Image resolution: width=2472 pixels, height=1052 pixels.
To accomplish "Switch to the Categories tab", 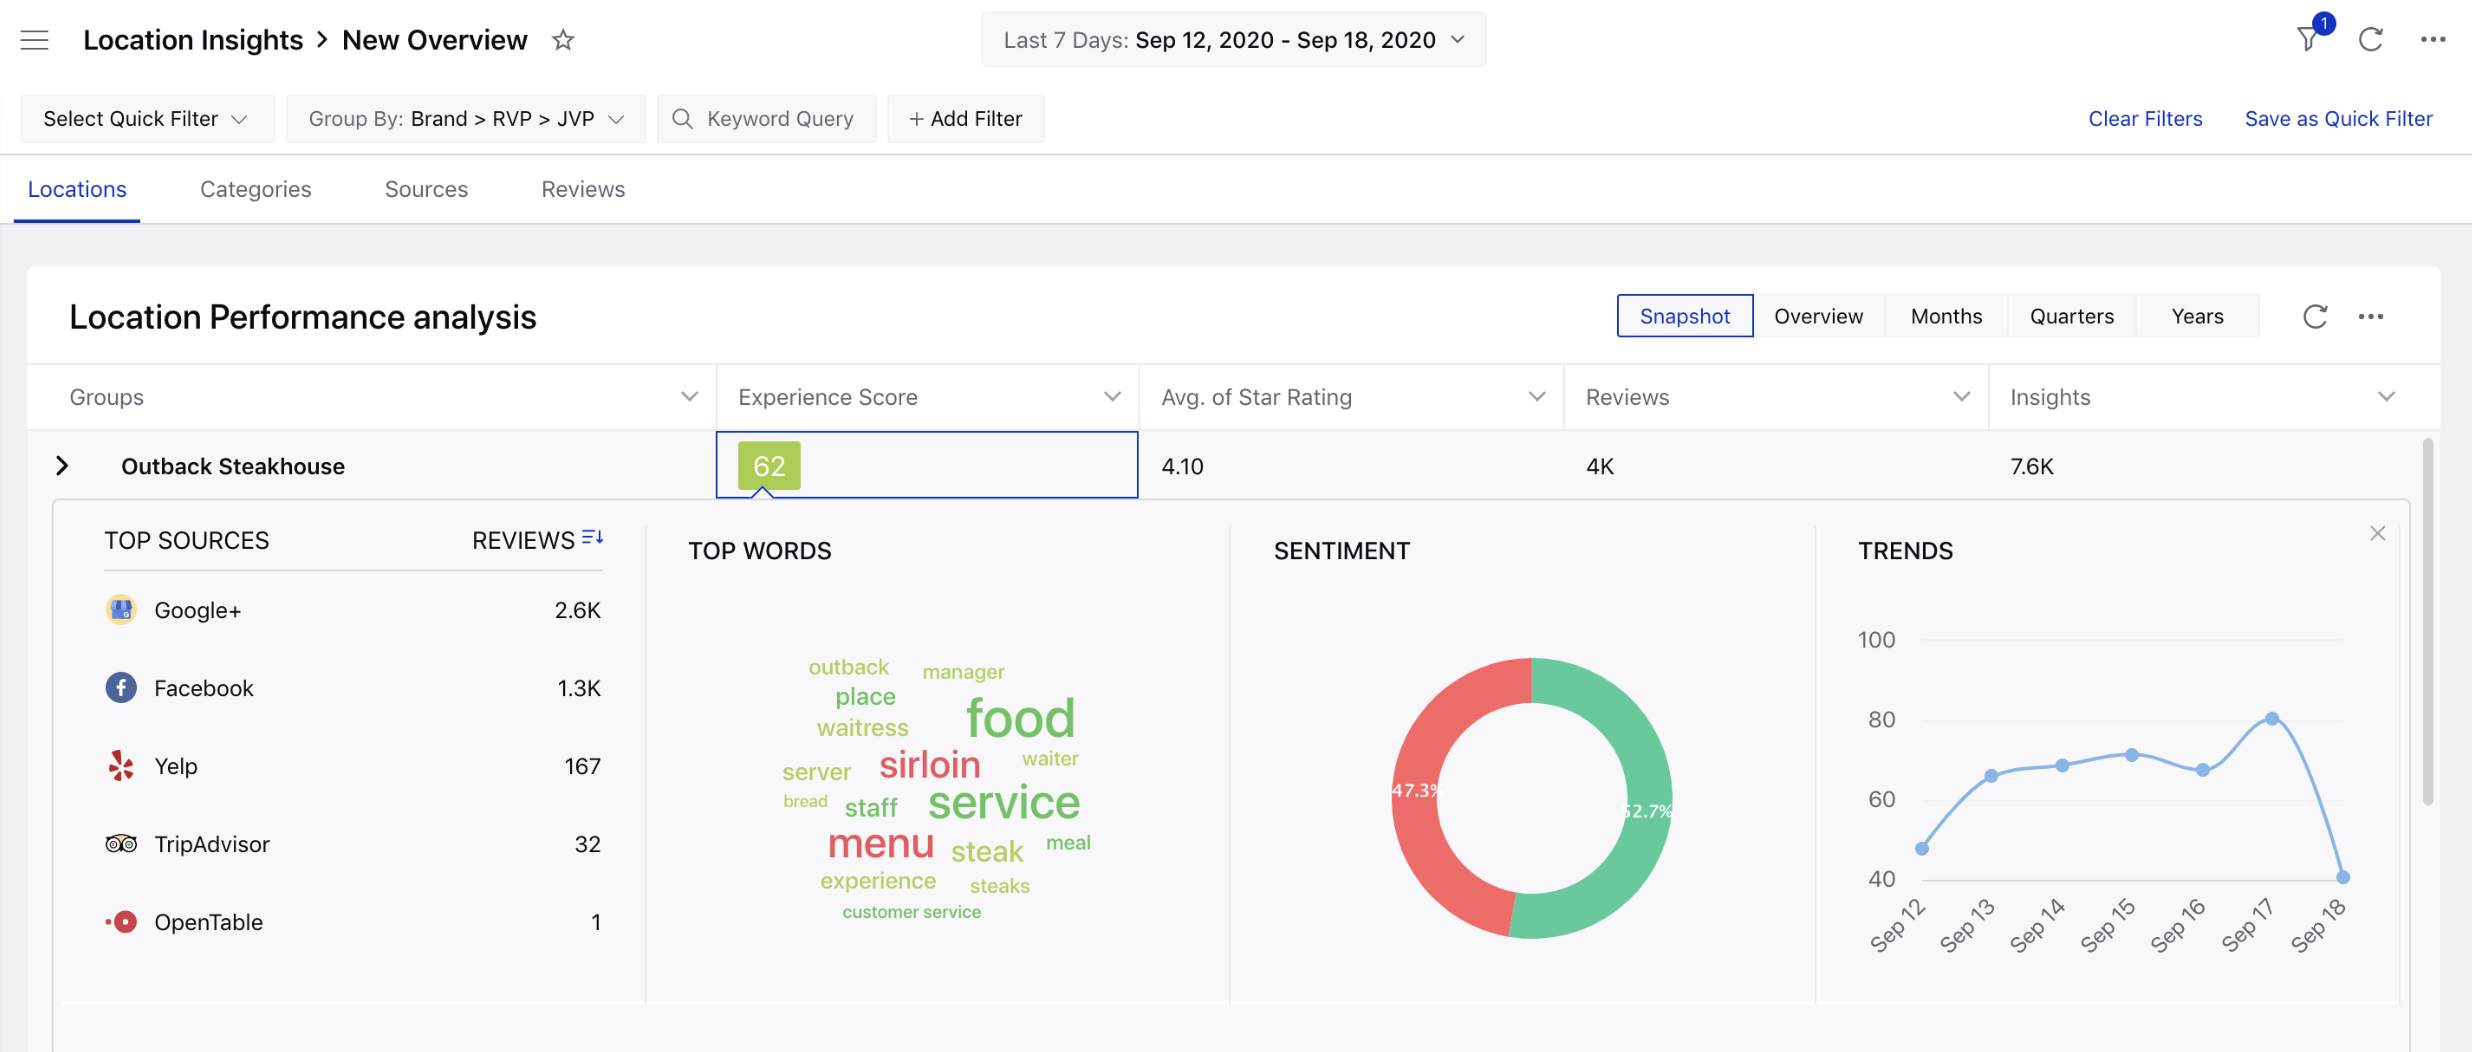I will coord(256,189).
